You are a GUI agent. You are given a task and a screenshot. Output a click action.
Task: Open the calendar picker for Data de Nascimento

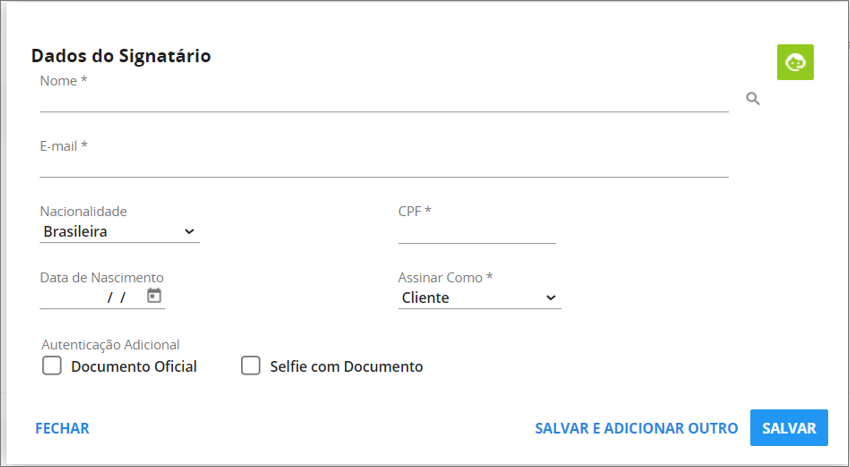coord(154,296)
